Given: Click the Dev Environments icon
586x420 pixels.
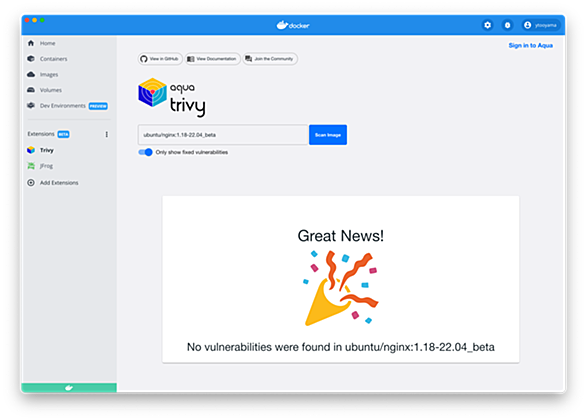Looking at the screenshot, I should [x=31, y=106].
